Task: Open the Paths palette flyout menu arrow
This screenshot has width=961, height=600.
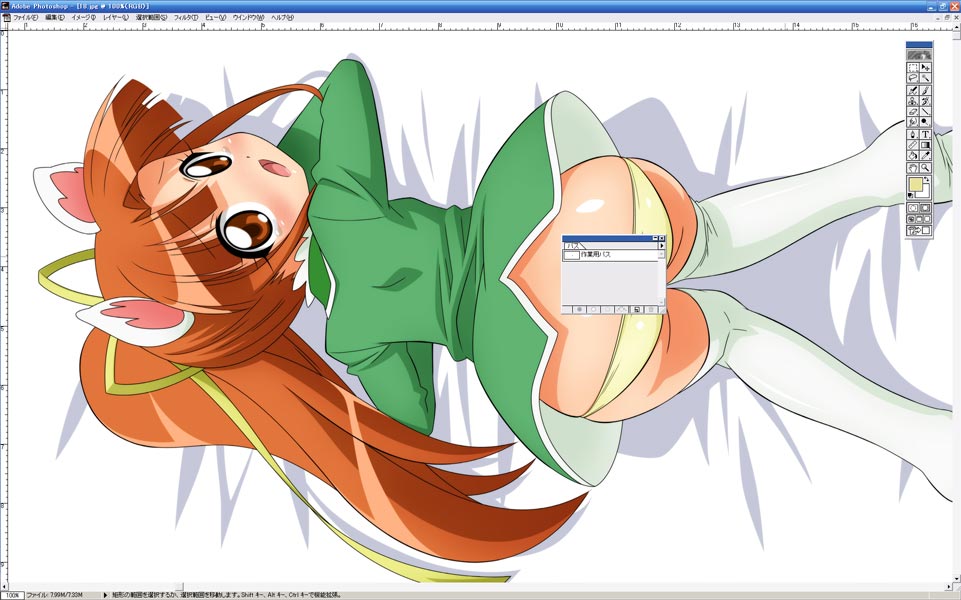Action: pyautogui.click(x=662, y=246)
